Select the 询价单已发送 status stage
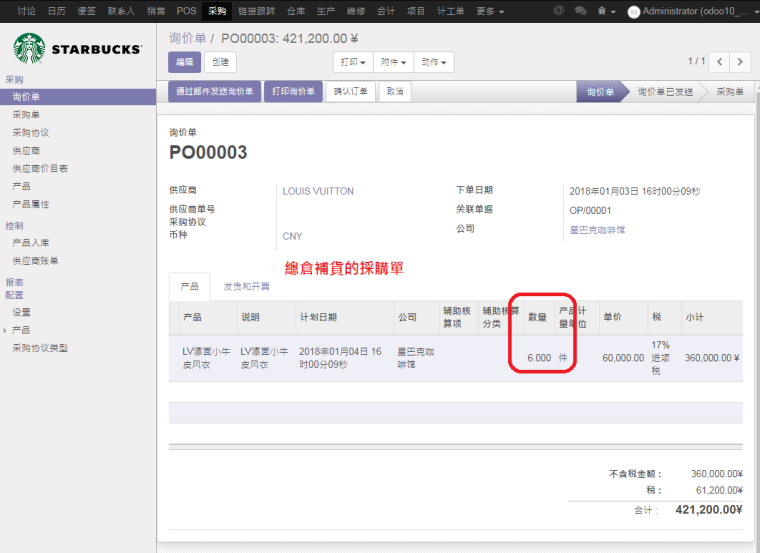Image resolution: width=760 pixels, height=553 pixels. [665, 92]
